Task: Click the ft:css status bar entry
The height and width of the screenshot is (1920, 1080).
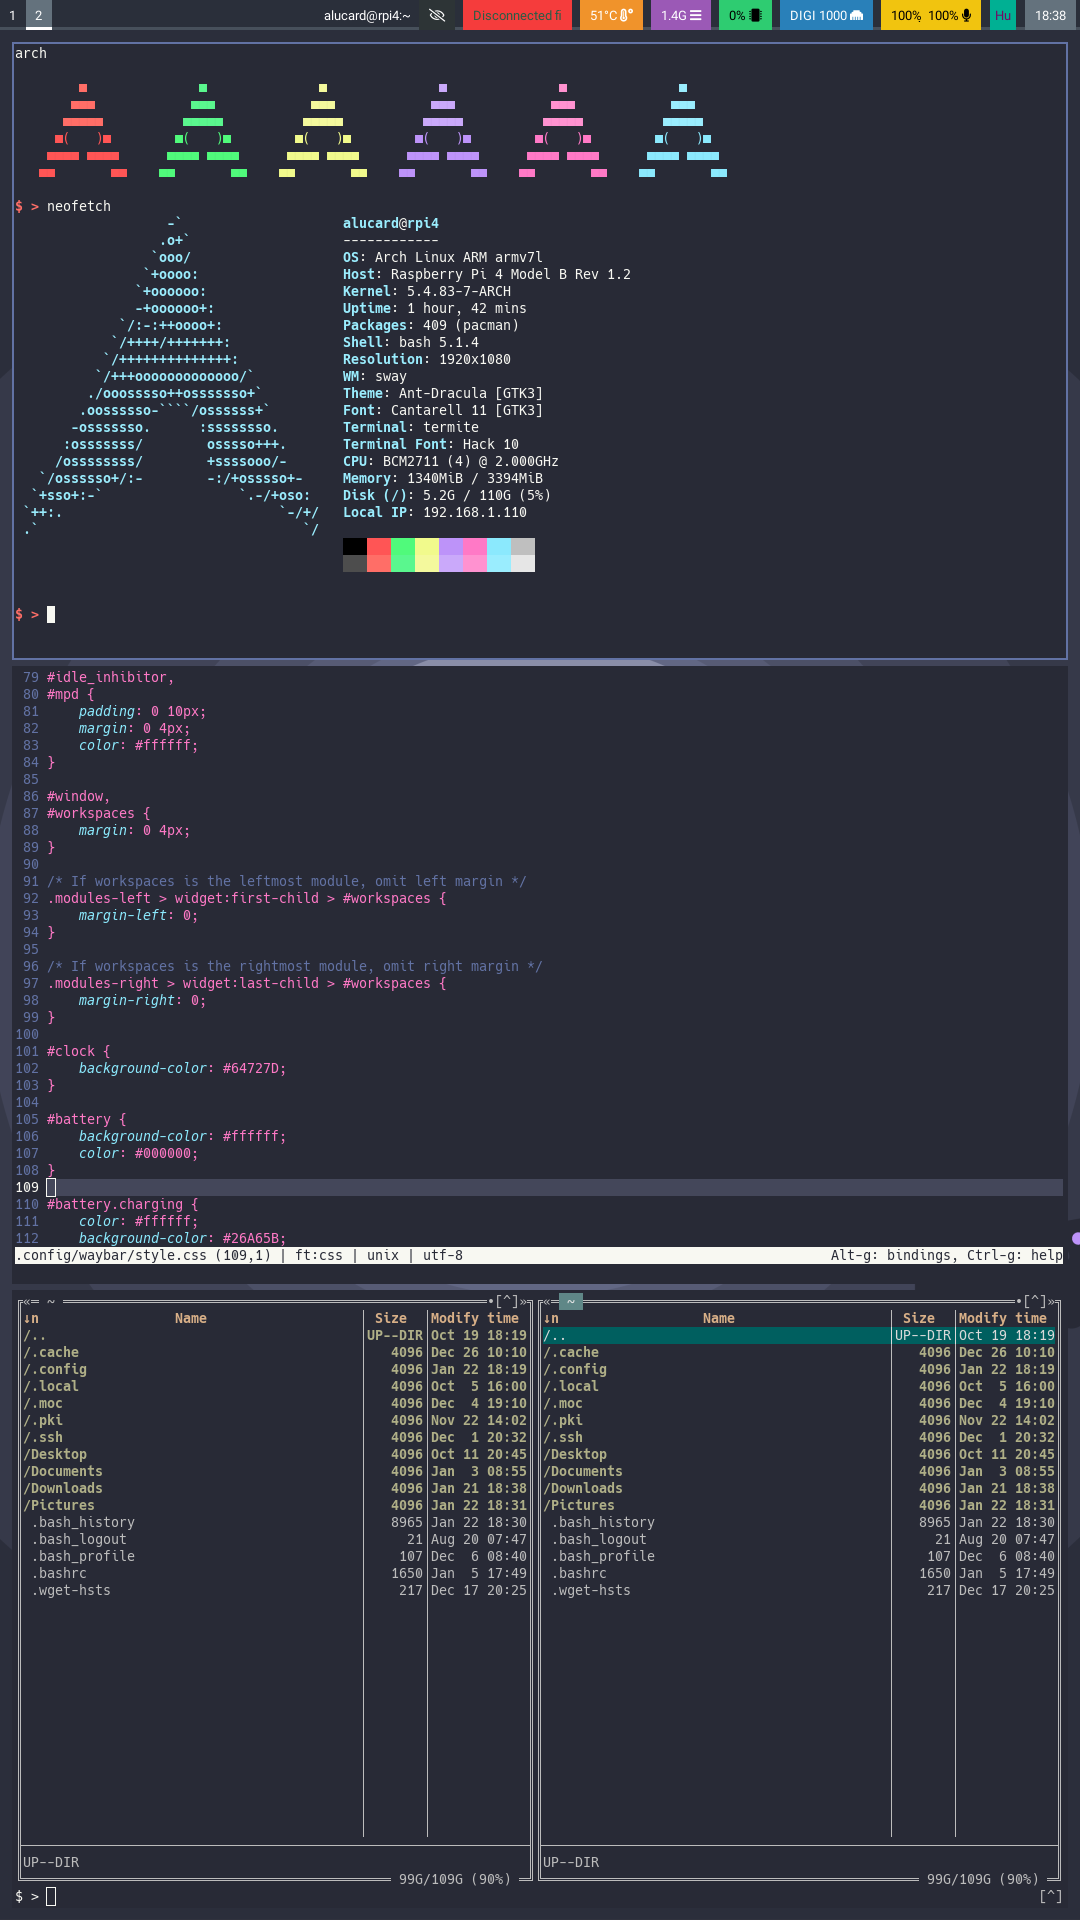Action: pos(319,1255)
